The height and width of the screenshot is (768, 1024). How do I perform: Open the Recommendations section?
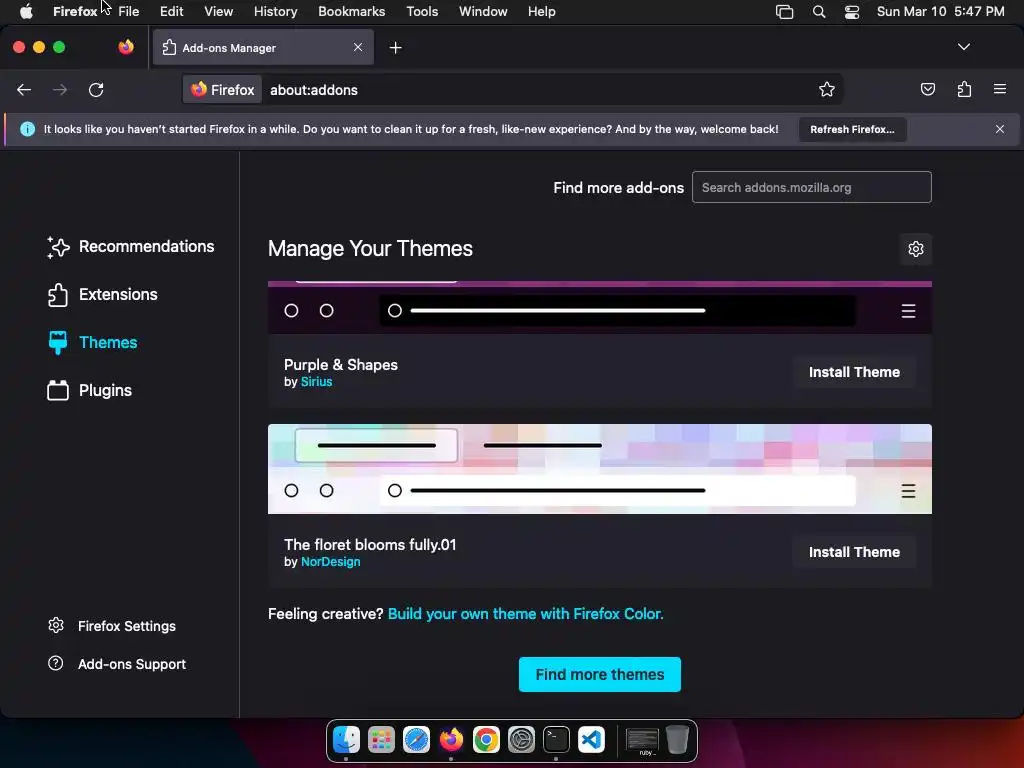tap(131, 247)
